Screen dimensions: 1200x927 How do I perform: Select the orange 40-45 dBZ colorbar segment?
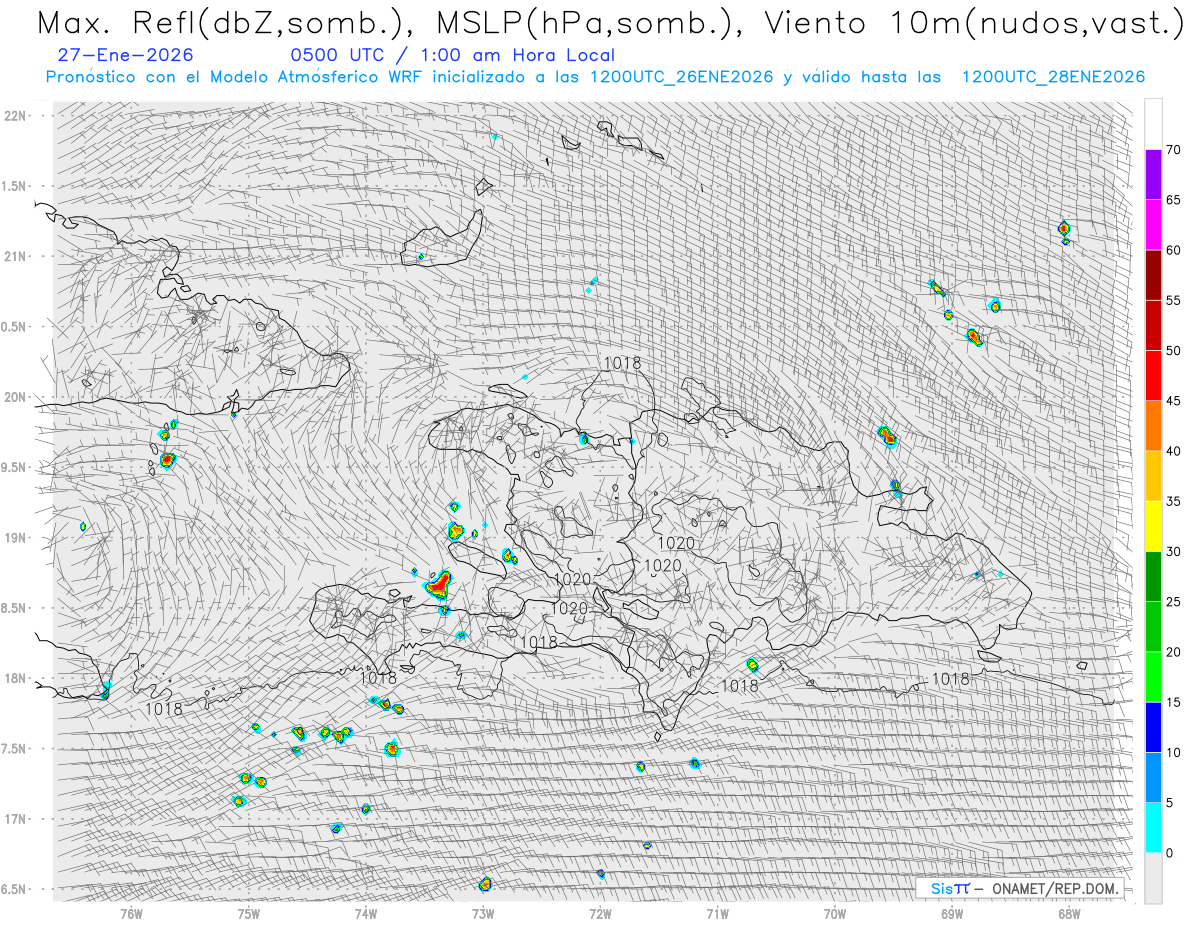(x=1153, y=426)
